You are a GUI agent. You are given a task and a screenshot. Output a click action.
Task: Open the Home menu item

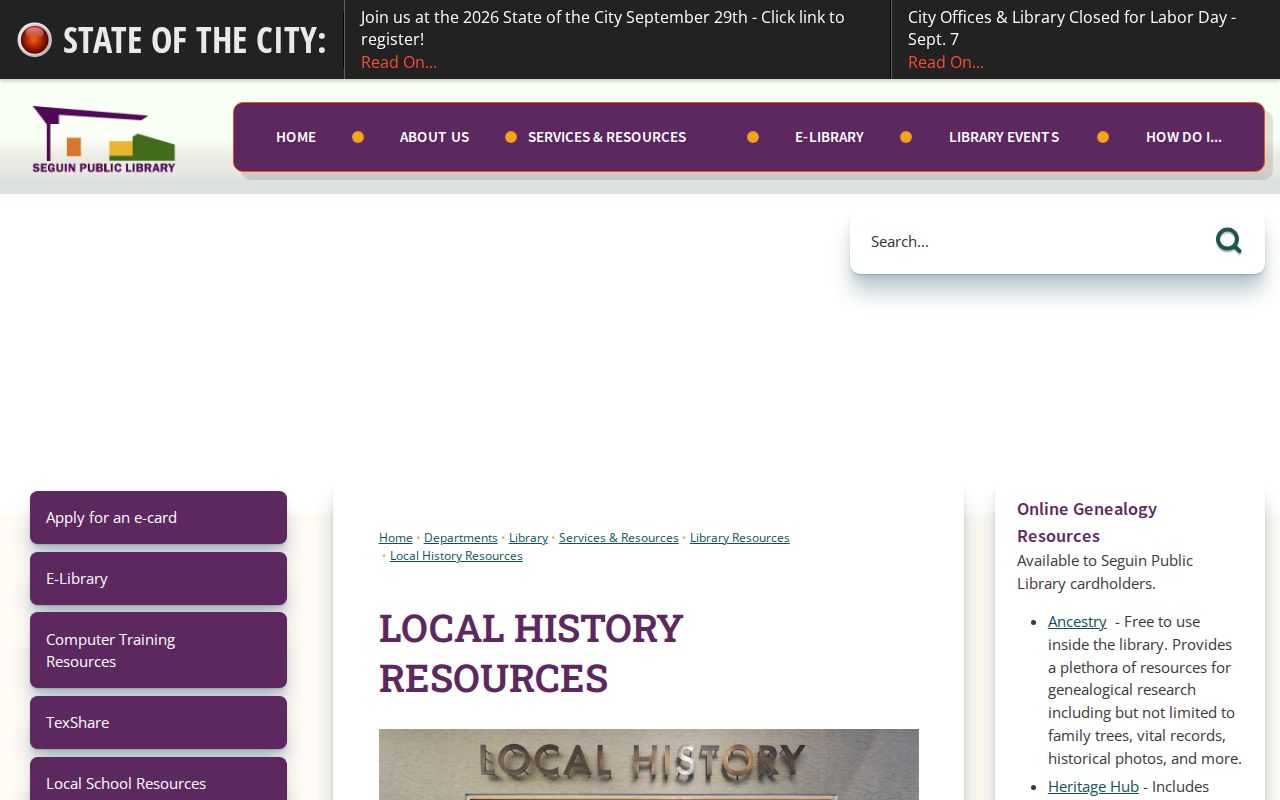tap(296, 137)
